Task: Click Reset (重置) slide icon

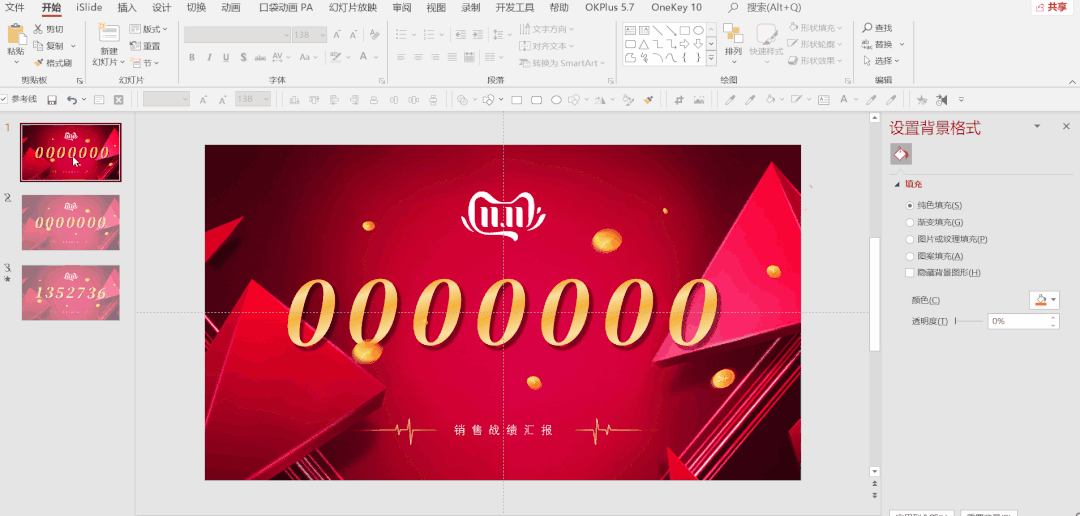Action: point(134,46)
